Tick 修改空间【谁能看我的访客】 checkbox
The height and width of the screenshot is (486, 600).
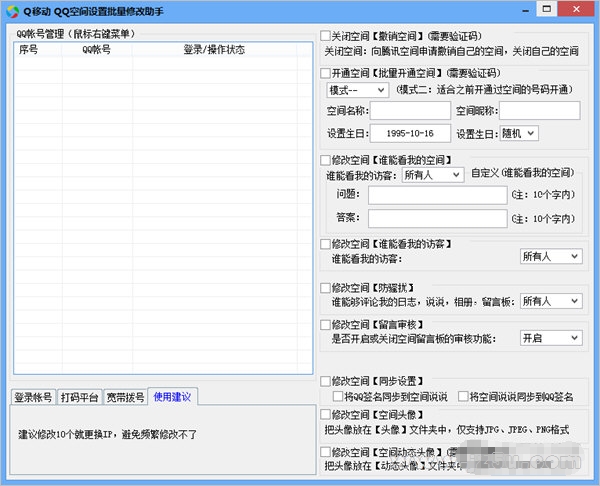325,244
